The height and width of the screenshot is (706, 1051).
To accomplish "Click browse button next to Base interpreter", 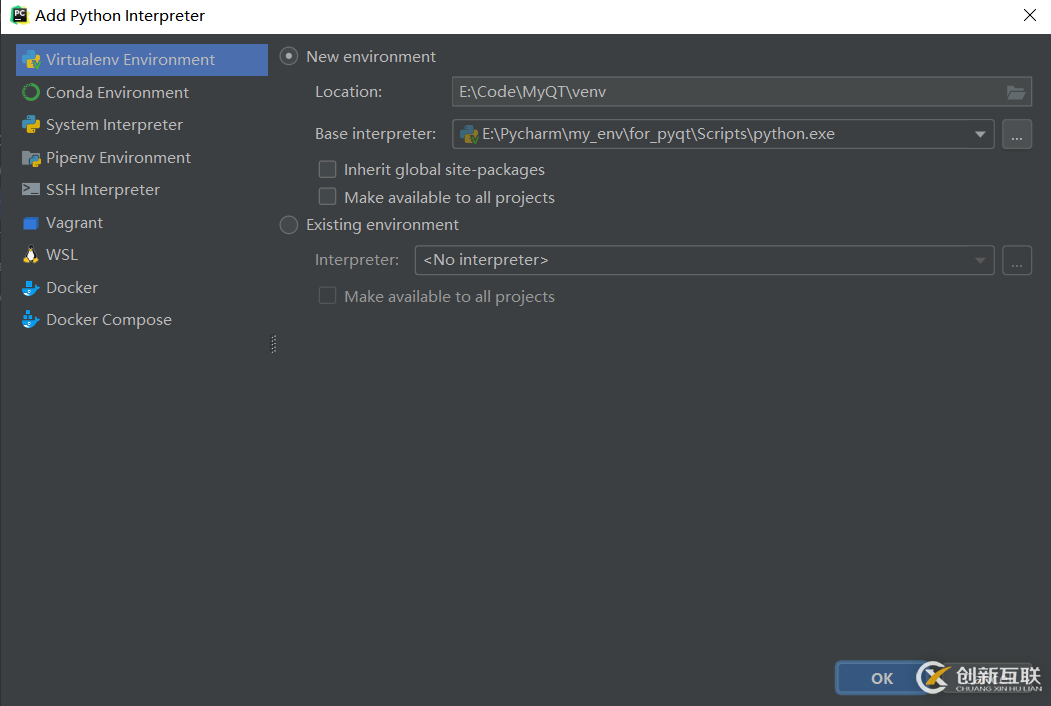I will 1017,134.
